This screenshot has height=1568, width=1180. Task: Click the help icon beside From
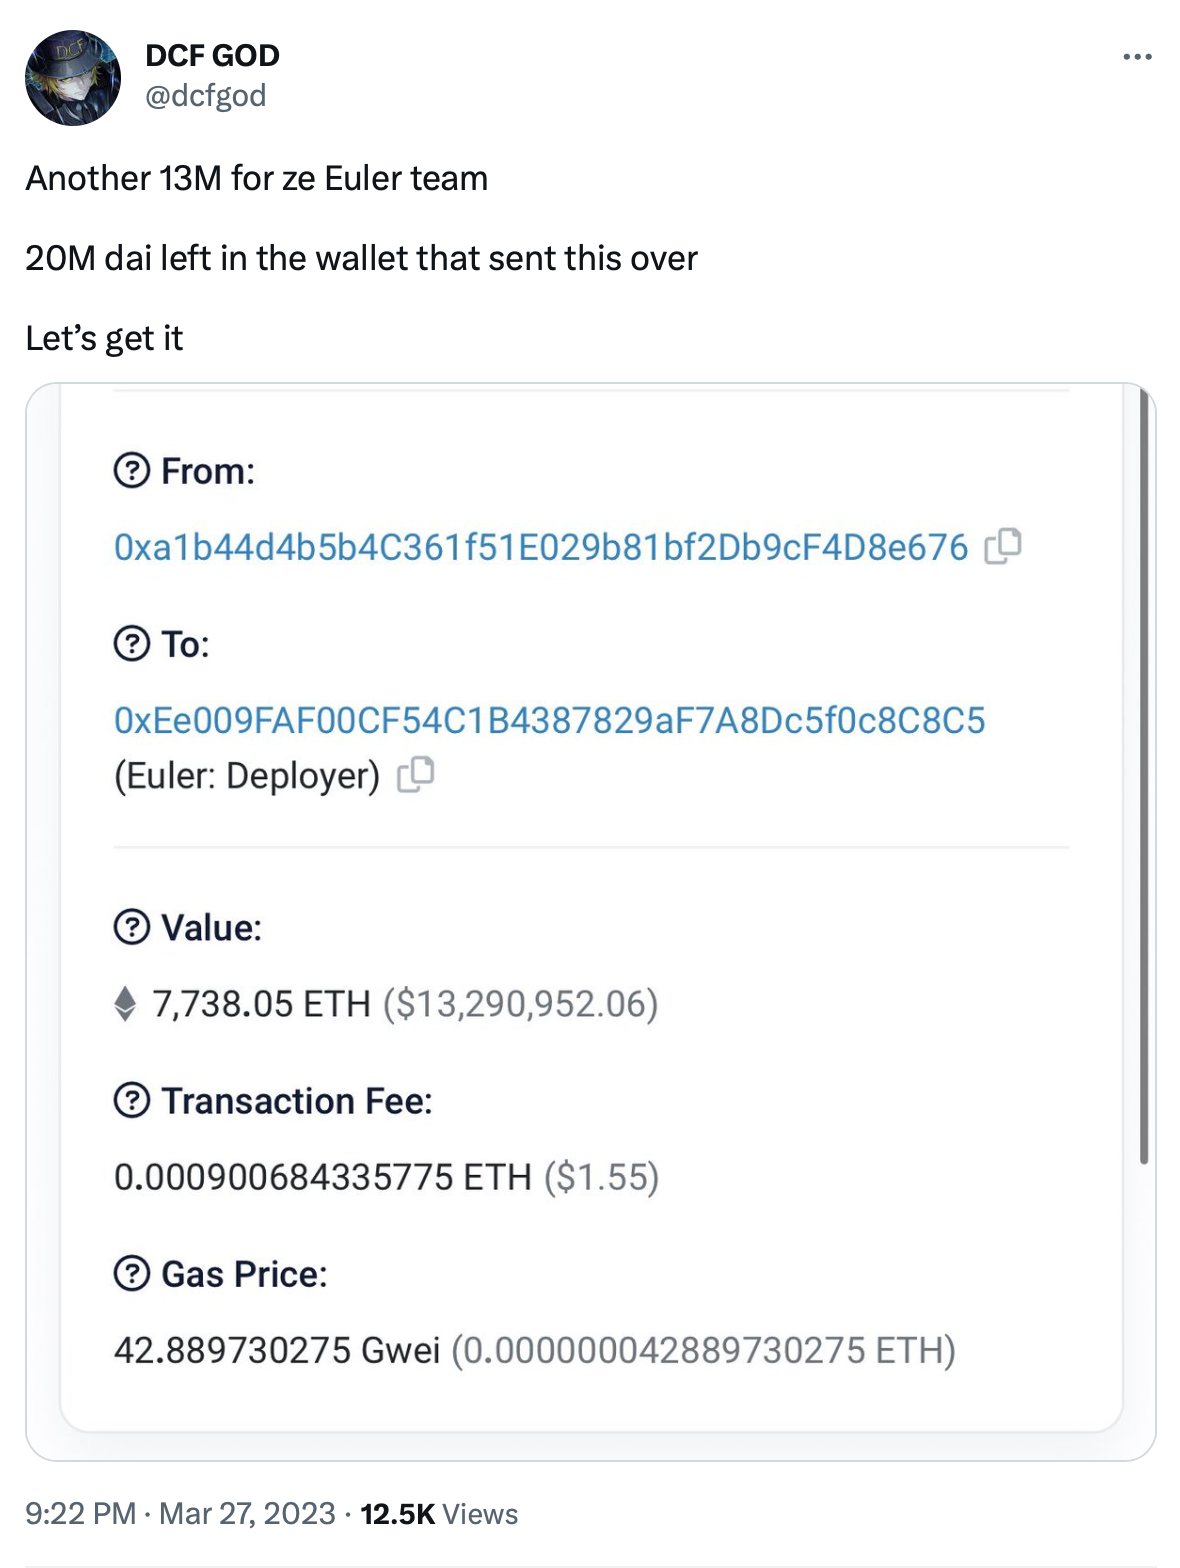click(x=132, y=470)
